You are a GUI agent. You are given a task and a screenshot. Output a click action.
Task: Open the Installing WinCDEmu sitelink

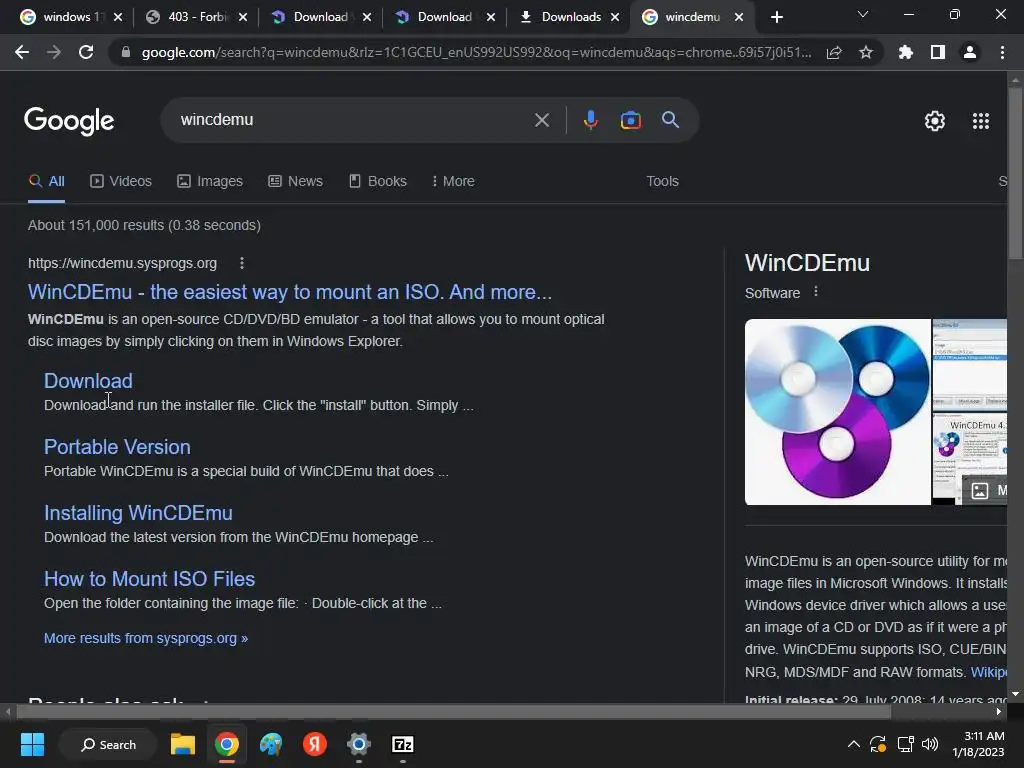138,513
